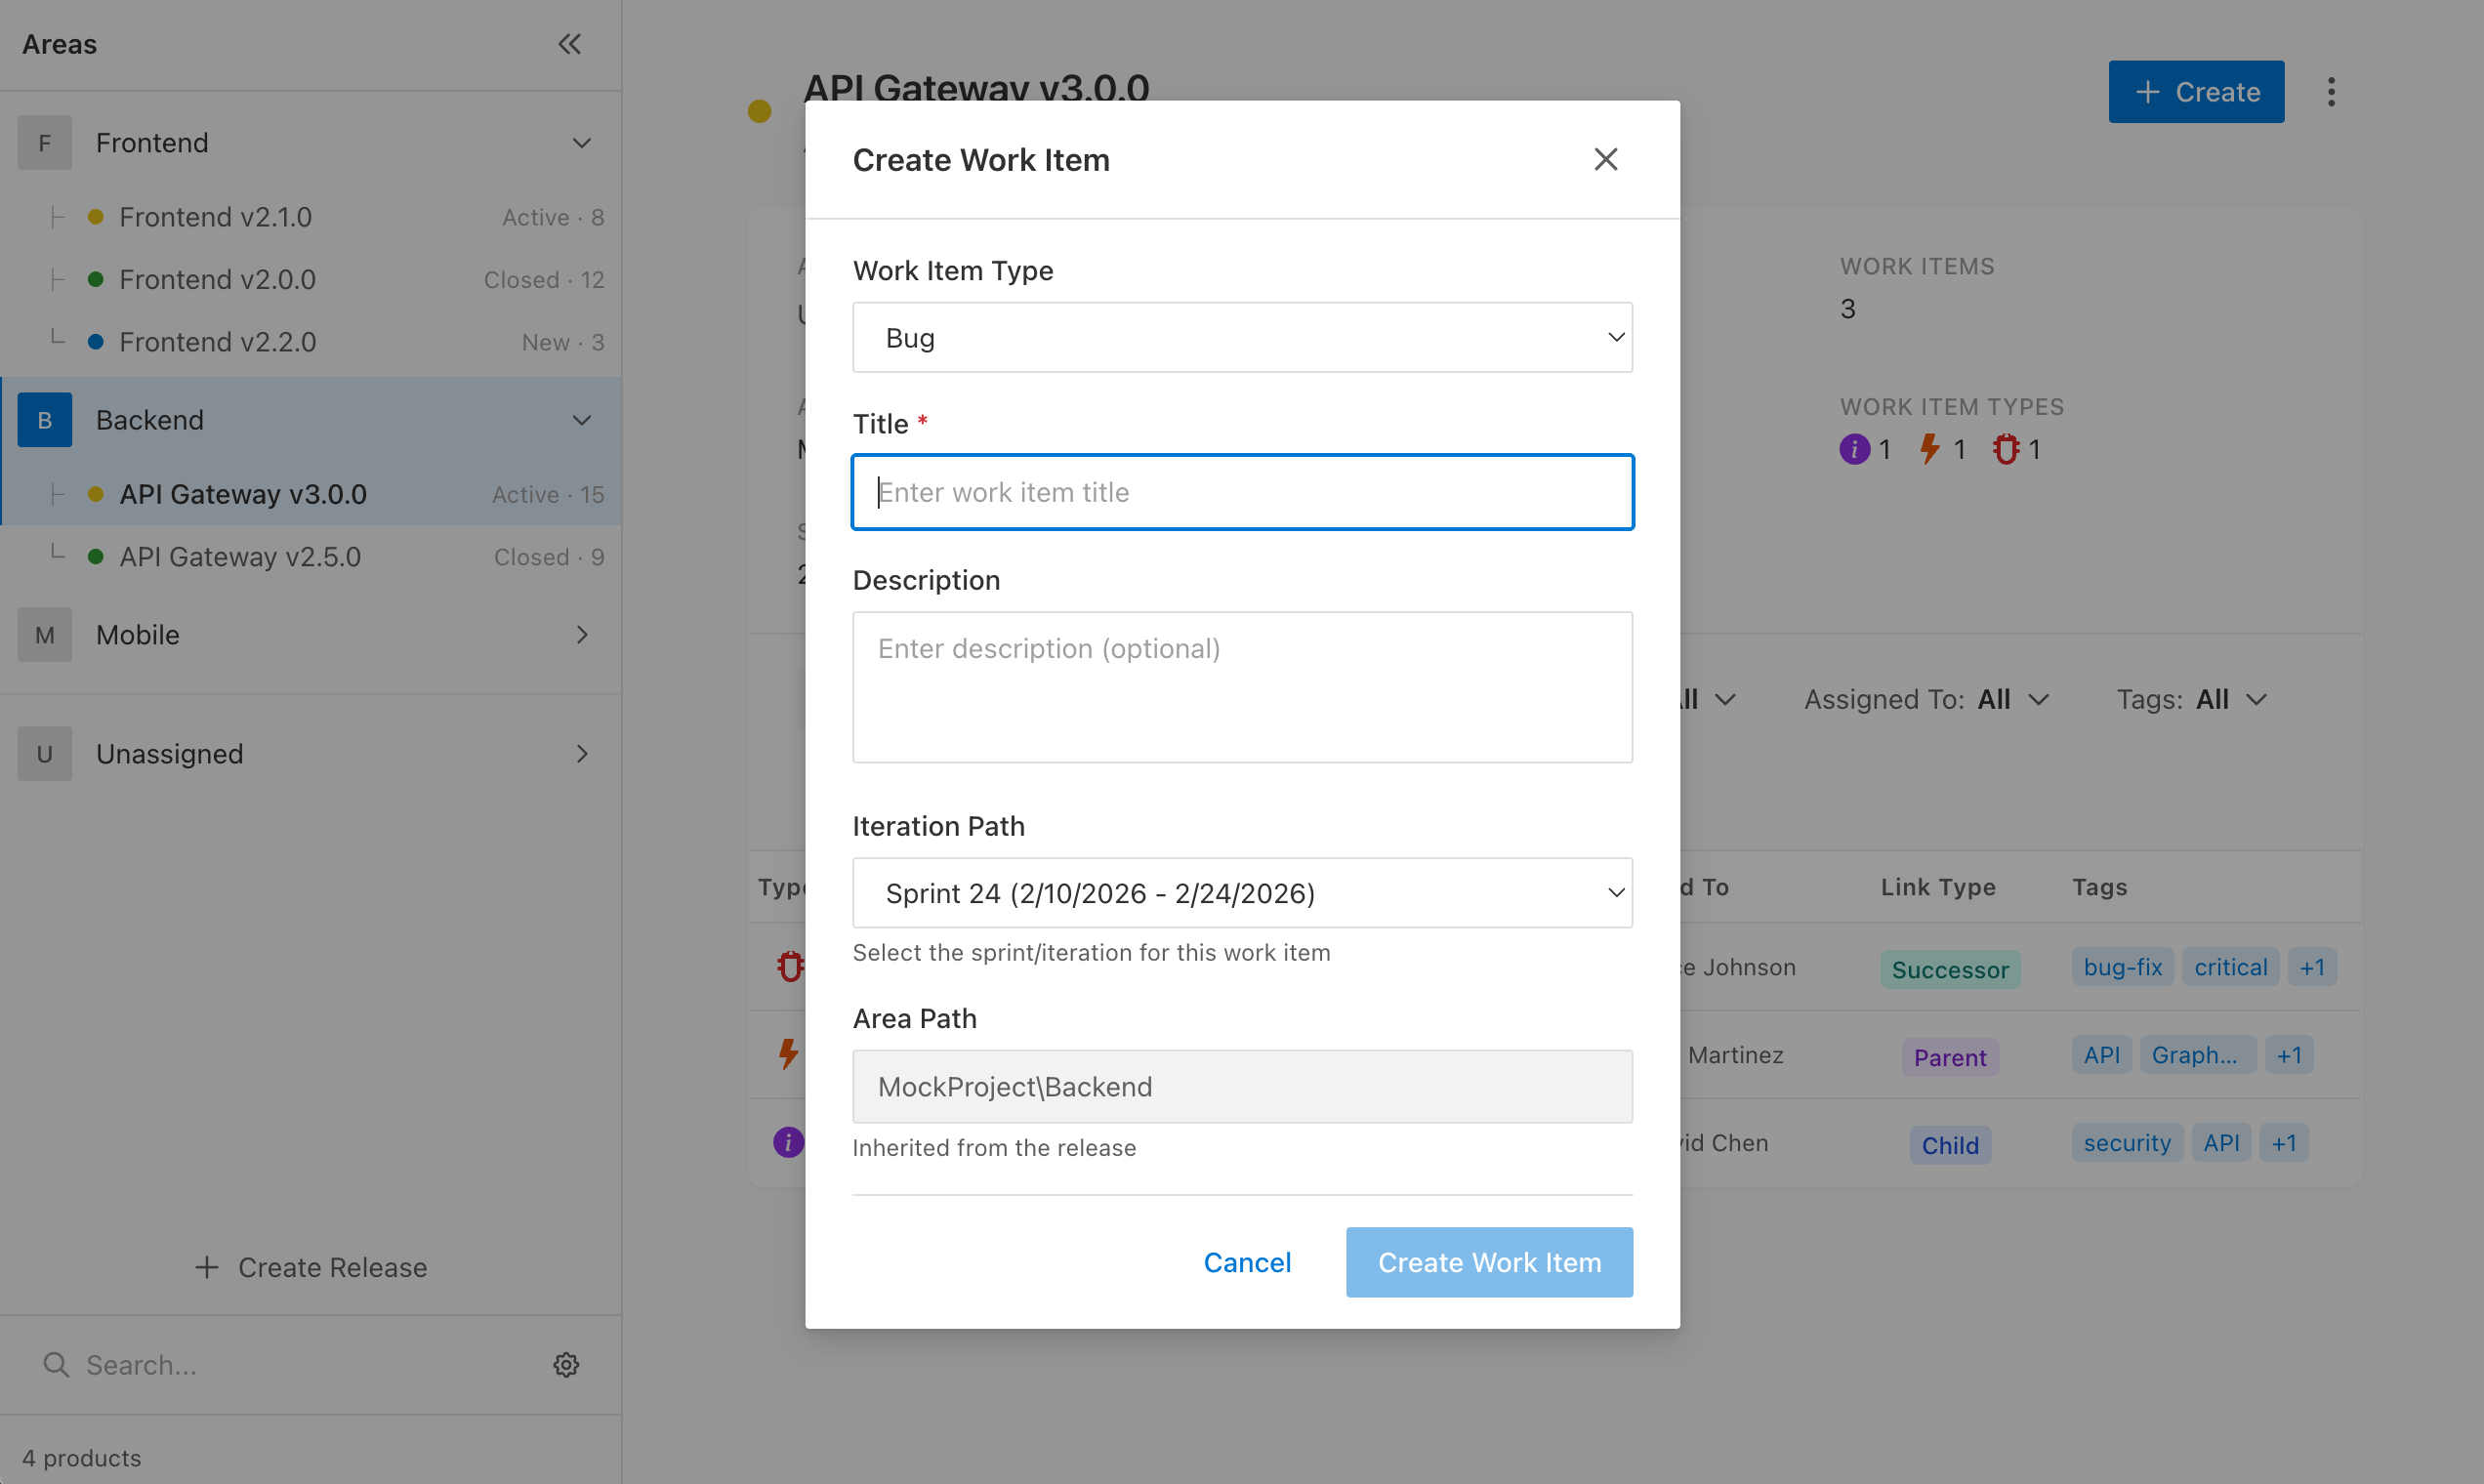This screenshot has height=1484, width=2484.
Task: Open the Iteration Path Sprint 24 dropdown
Action: click(x=1242, y=892)
